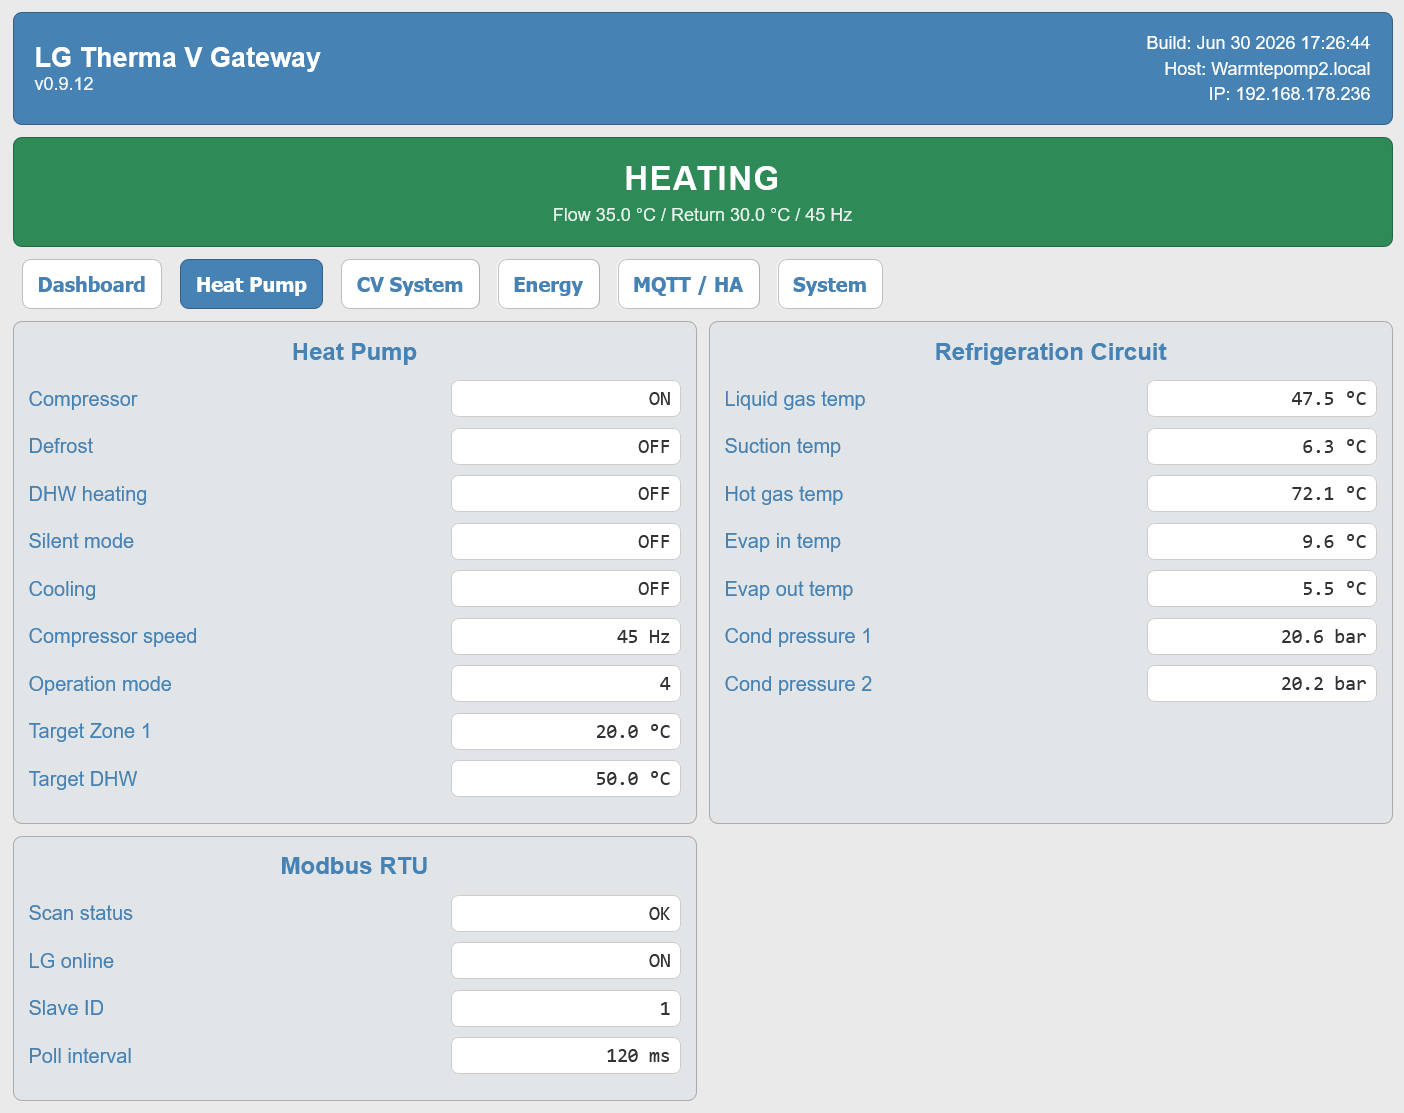Click the Host Warmtepomp2.local text
1404x1113 pixels.
(1267, 69)
